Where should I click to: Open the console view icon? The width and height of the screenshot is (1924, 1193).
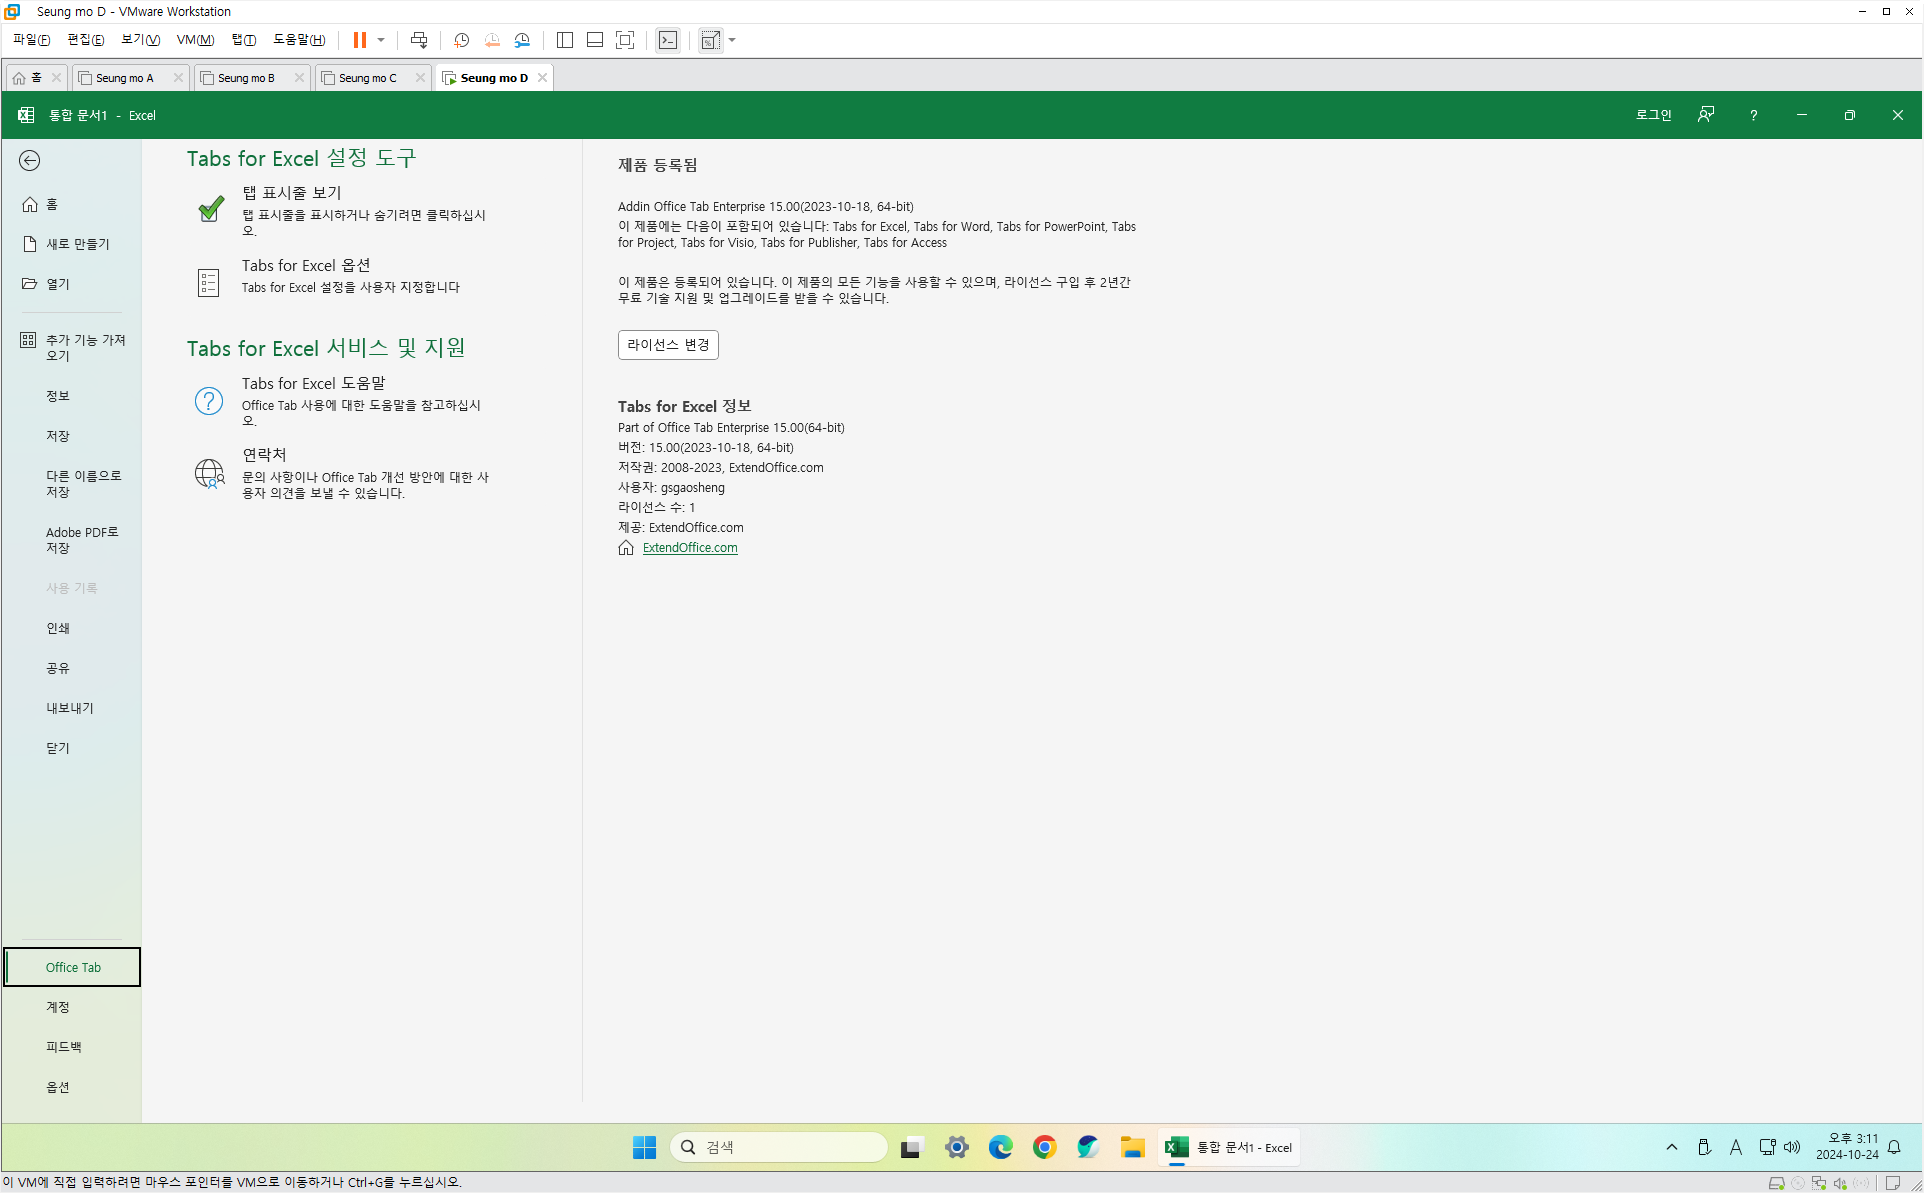click(x=668, y=40)
